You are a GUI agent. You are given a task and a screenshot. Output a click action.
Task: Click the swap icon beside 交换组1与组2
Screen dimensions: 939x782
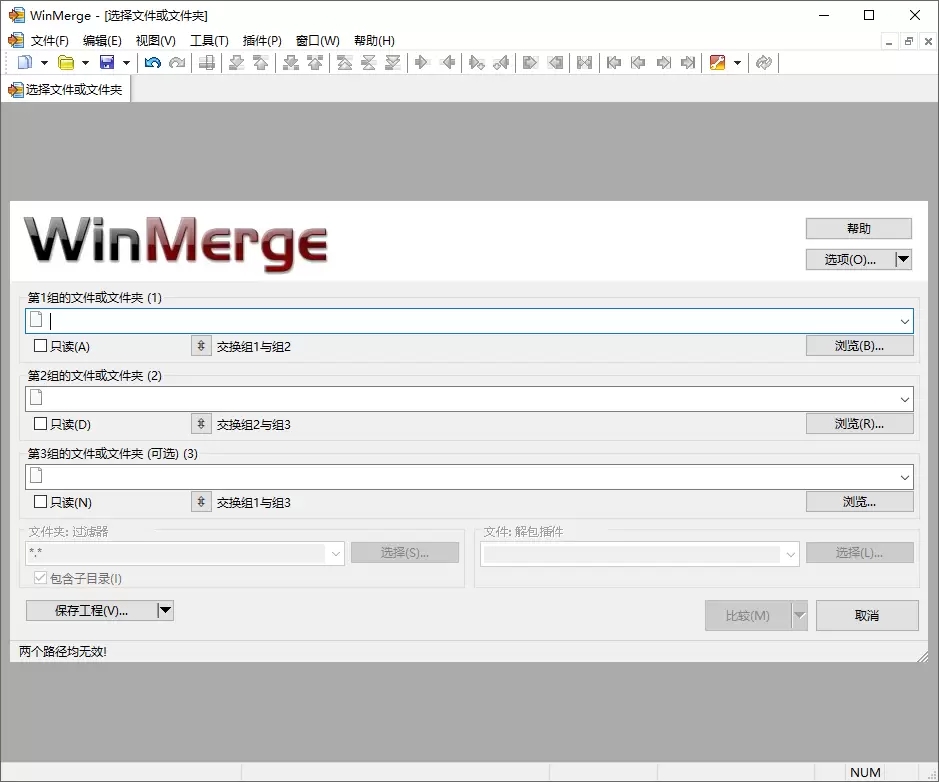[x=201, y=346]
